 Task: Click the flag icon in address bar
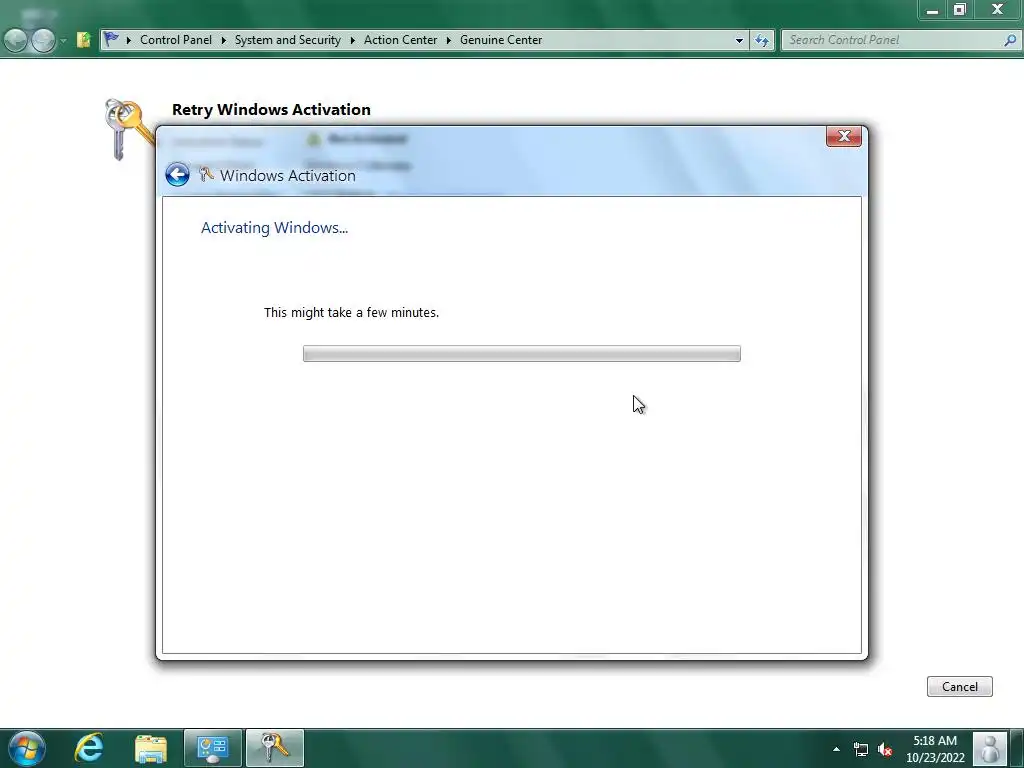(x=112, y=39)
